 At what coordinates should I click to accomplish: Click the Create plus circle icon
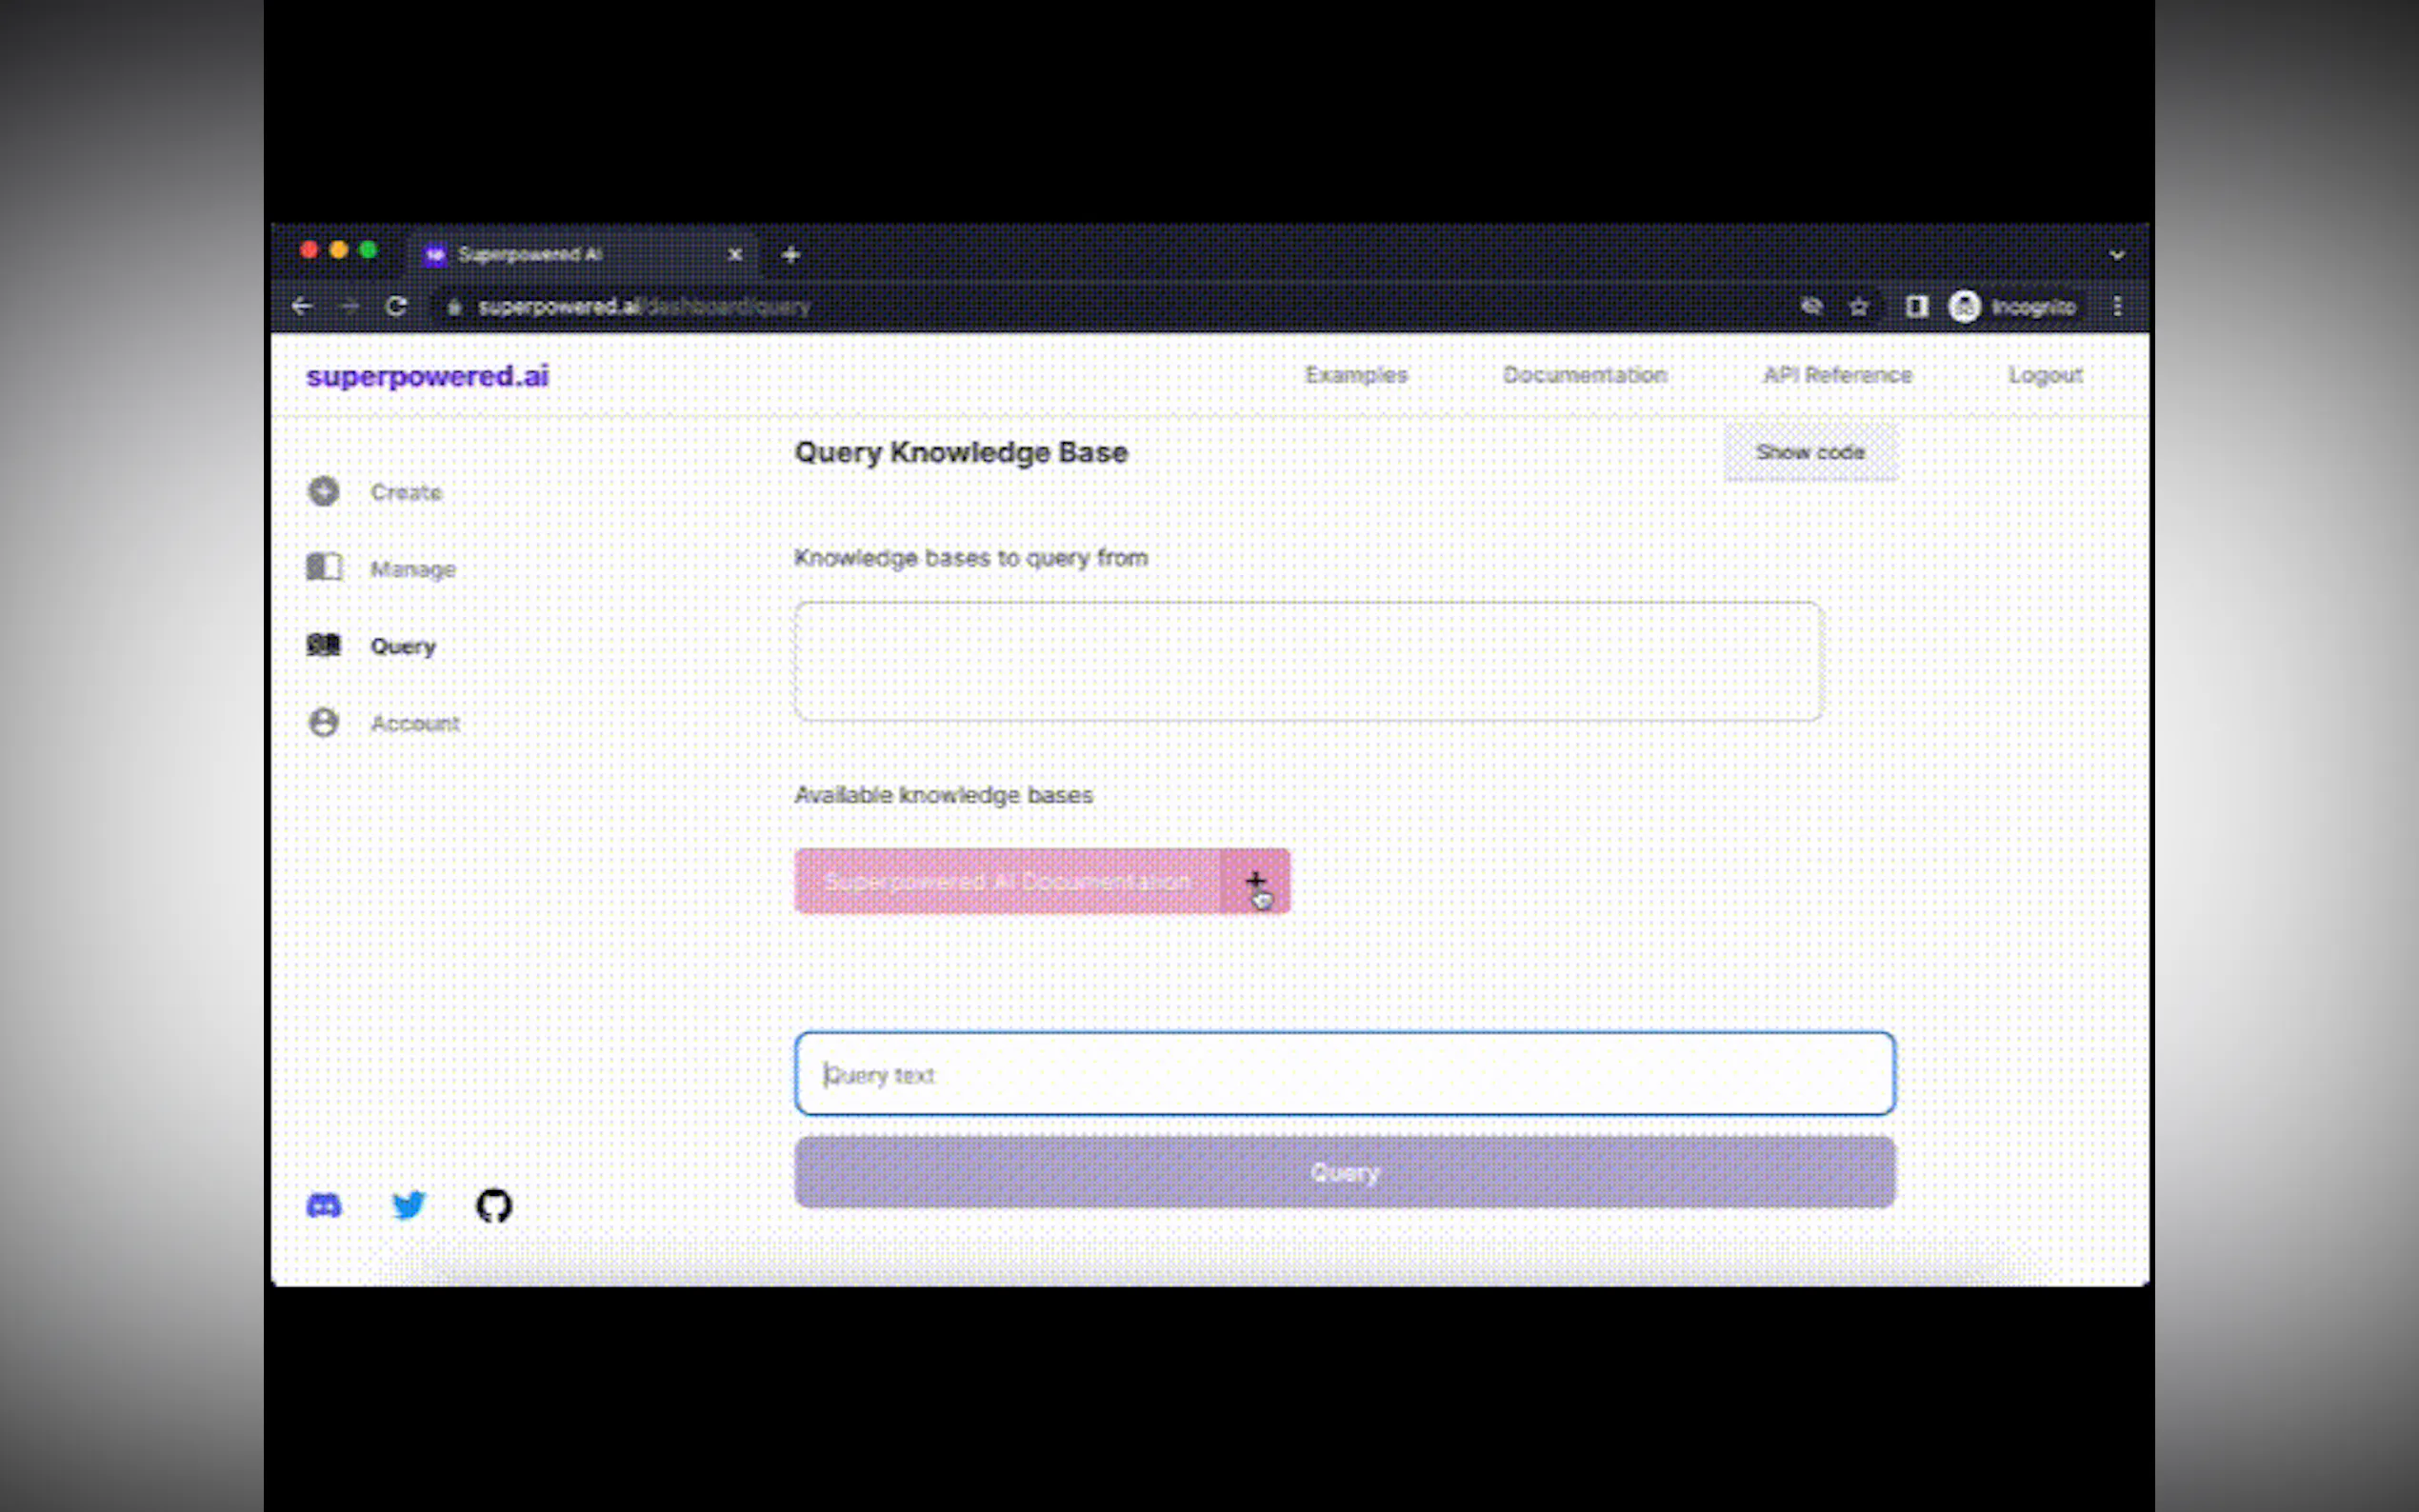click(323, 491)
